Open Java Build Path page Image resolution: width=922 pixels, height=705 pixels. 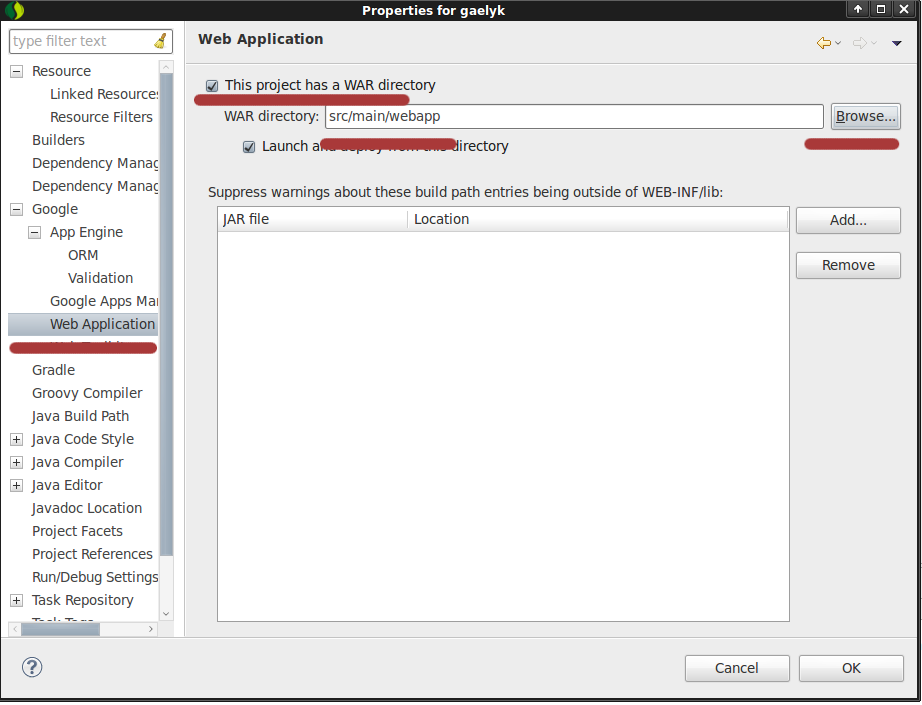pos(81,416)
